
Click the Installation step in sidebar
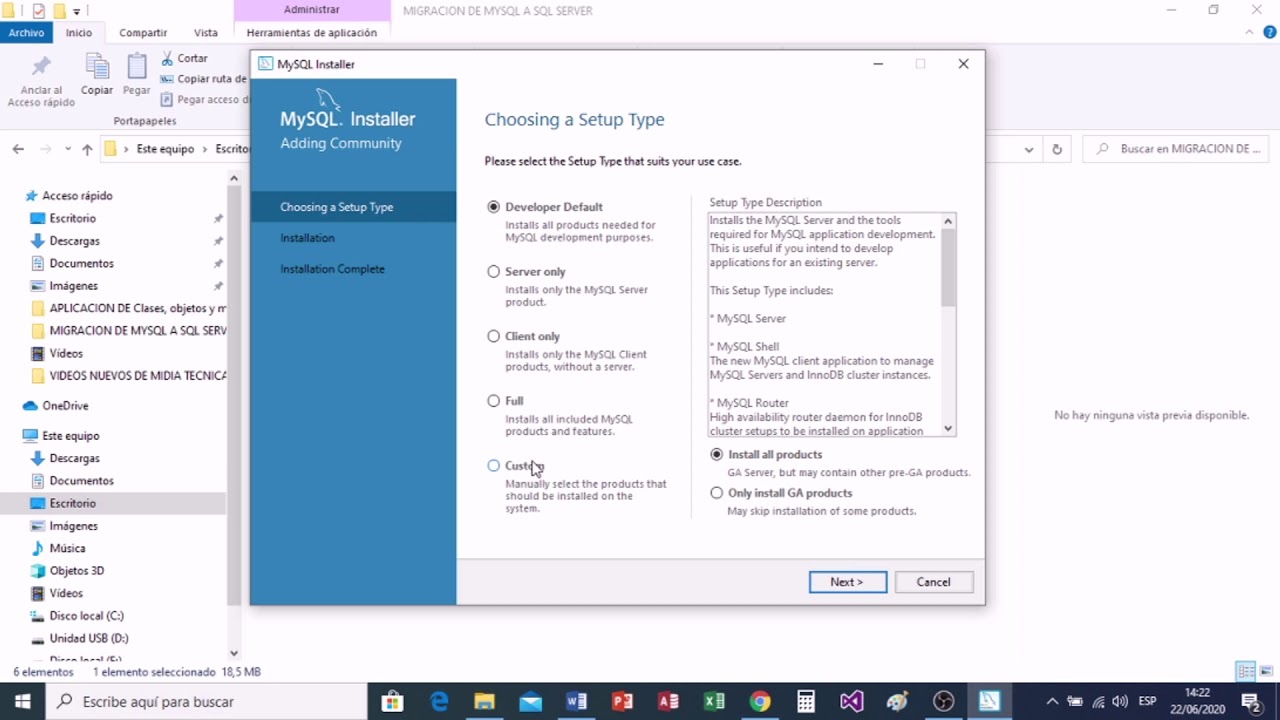[x=307, y=238]
